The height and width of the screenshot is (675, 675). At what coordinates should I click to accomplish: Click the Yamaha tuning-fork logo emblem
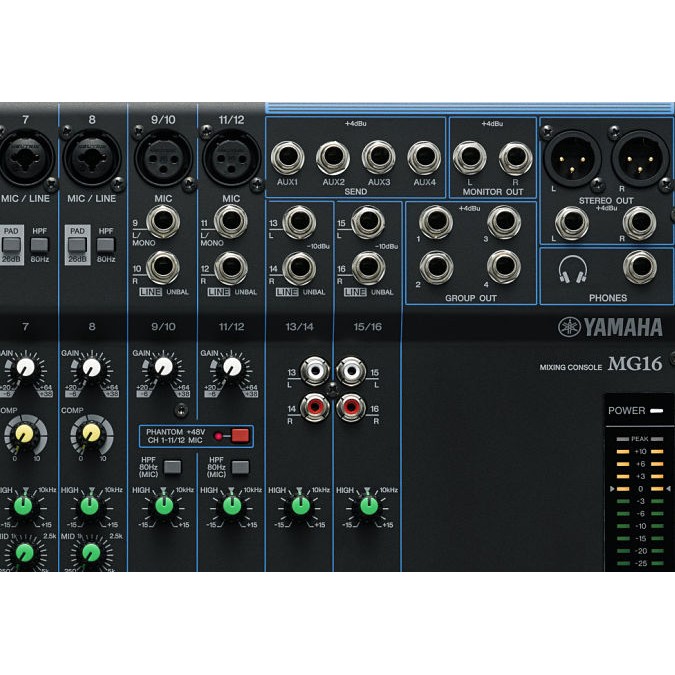point(570,327)
